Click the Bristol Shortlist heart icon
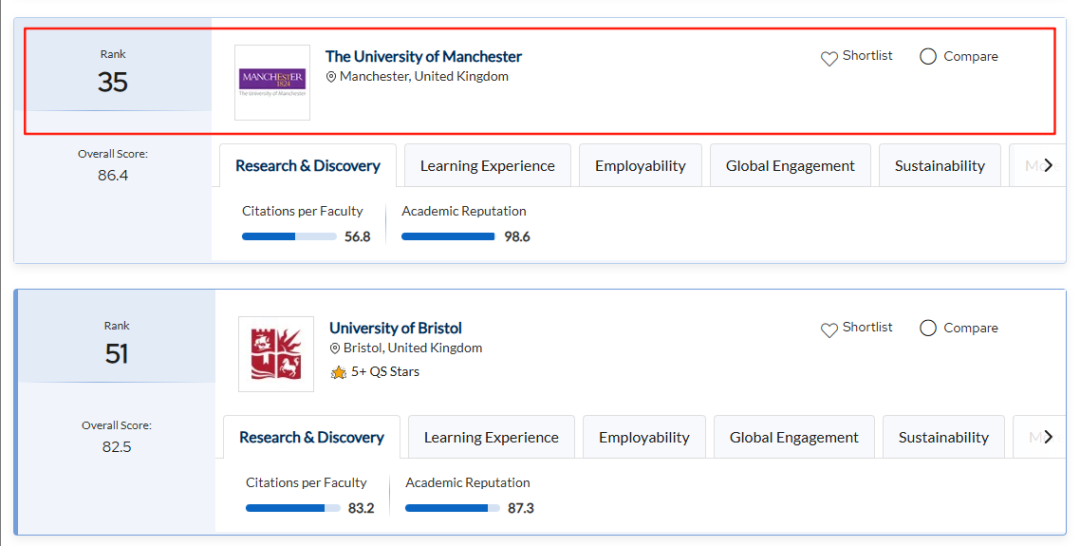The width and height of the screenshot is (1080, 546). click(x=829, y=330)
